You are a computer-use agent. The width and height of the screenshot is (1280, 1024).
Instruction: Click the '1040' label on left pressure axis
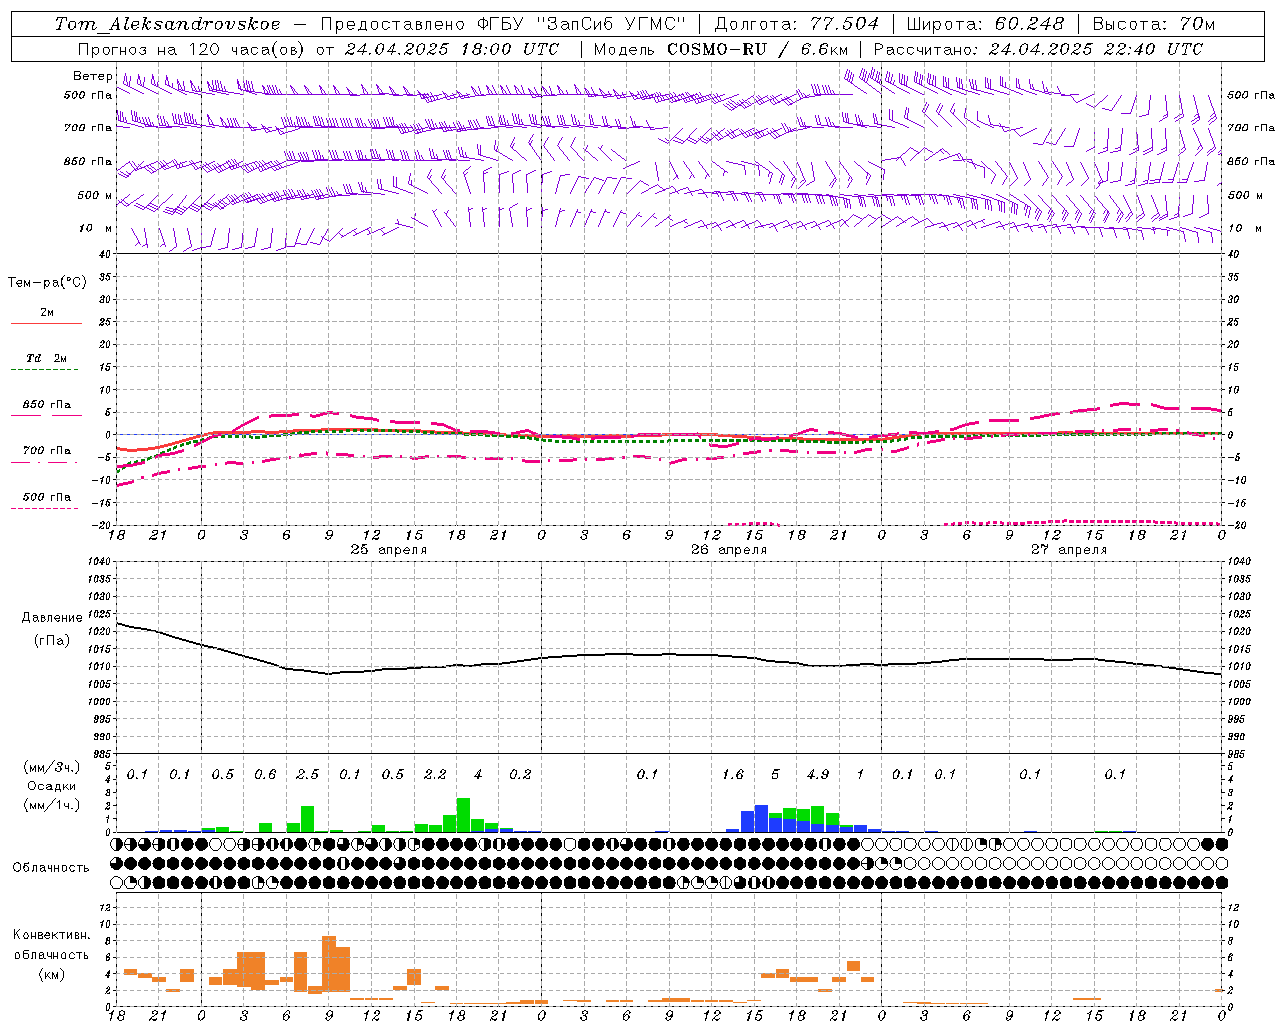click(x=99, y=562)
